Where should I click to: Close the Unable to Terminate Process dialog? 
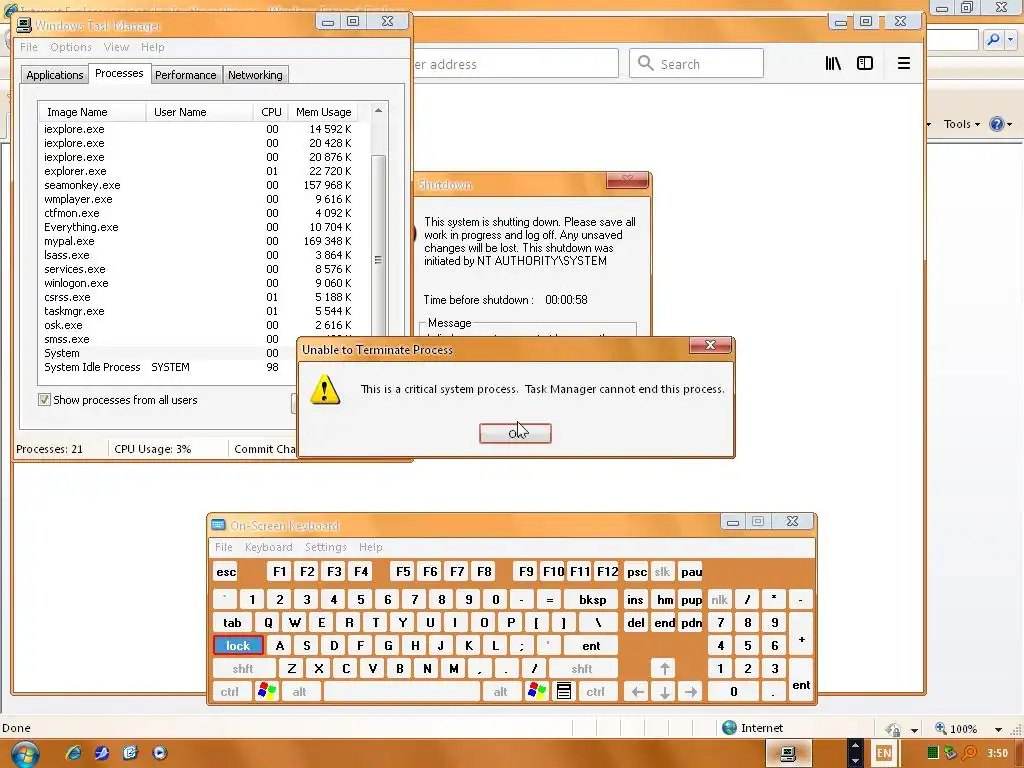coord(711,345)
